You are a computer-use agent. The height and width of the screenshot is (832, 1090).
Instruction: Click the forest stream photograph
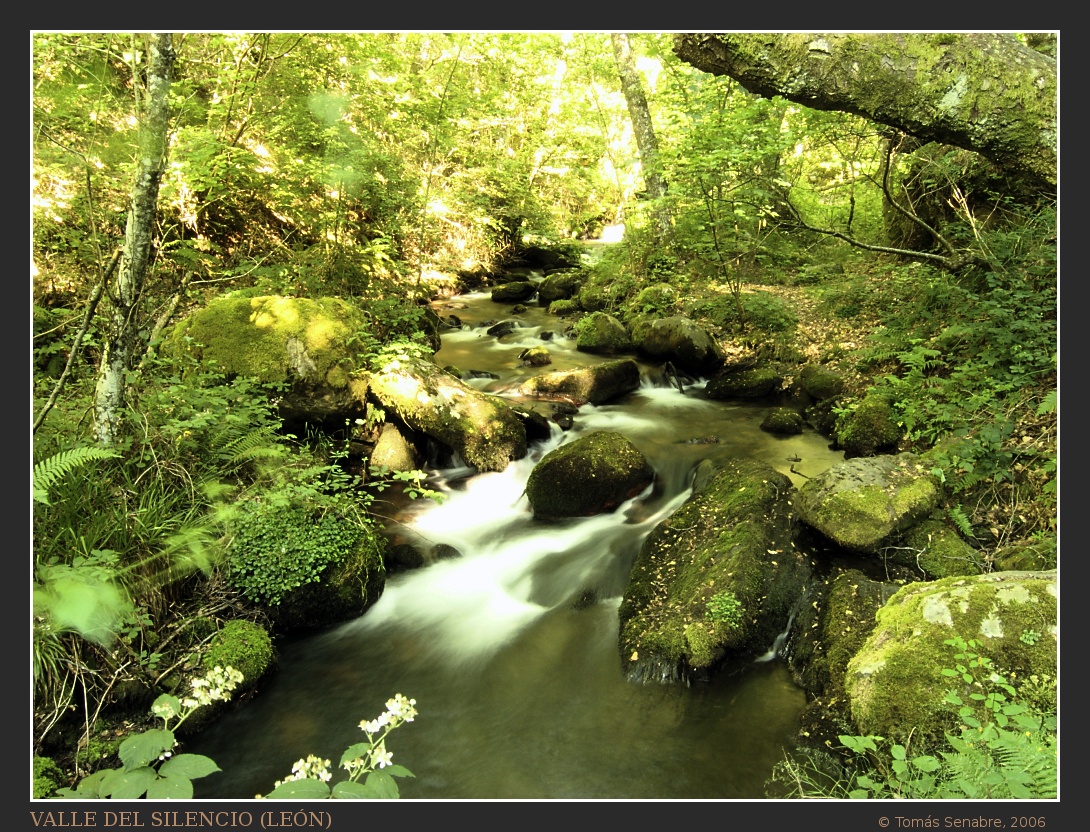click(x=545, y=416)
